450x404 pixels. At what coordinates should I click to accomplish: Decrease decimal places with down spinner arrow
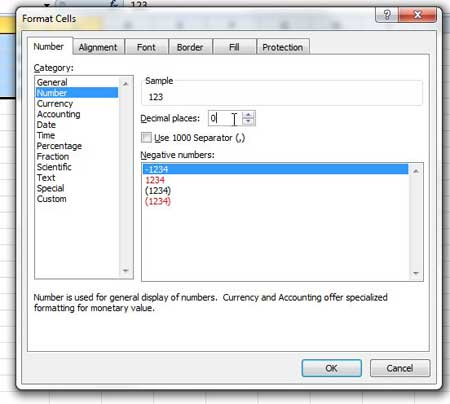tap(248, 122)
